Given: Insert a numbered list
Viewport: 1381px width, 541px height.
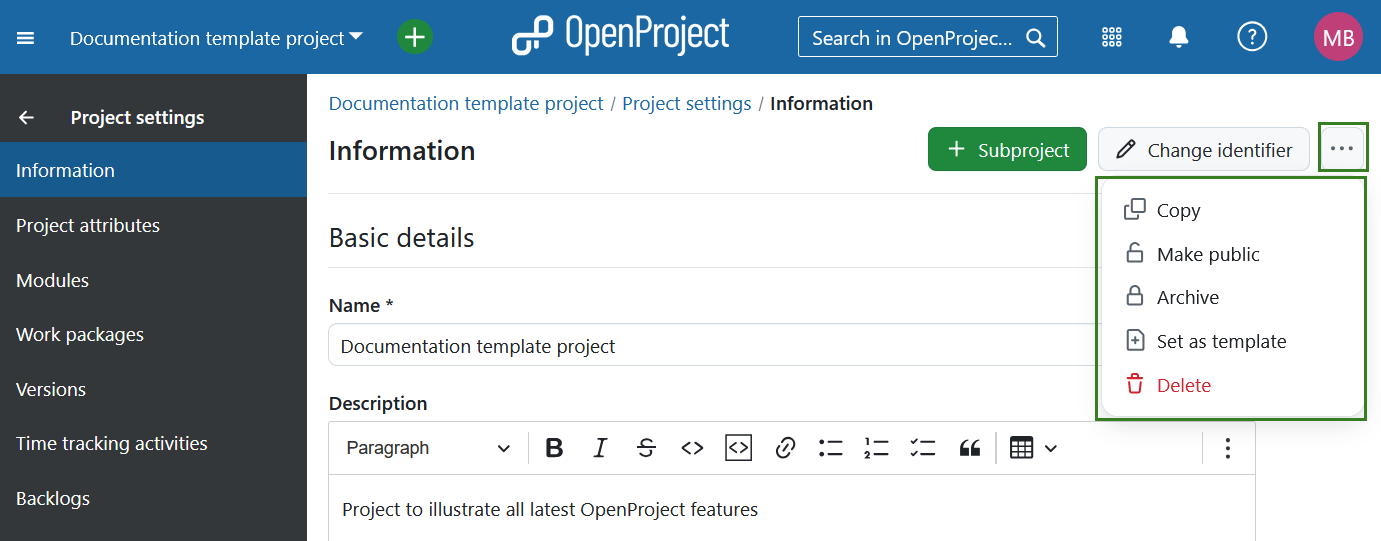Looking at the screenshot, I should [877, 448].
